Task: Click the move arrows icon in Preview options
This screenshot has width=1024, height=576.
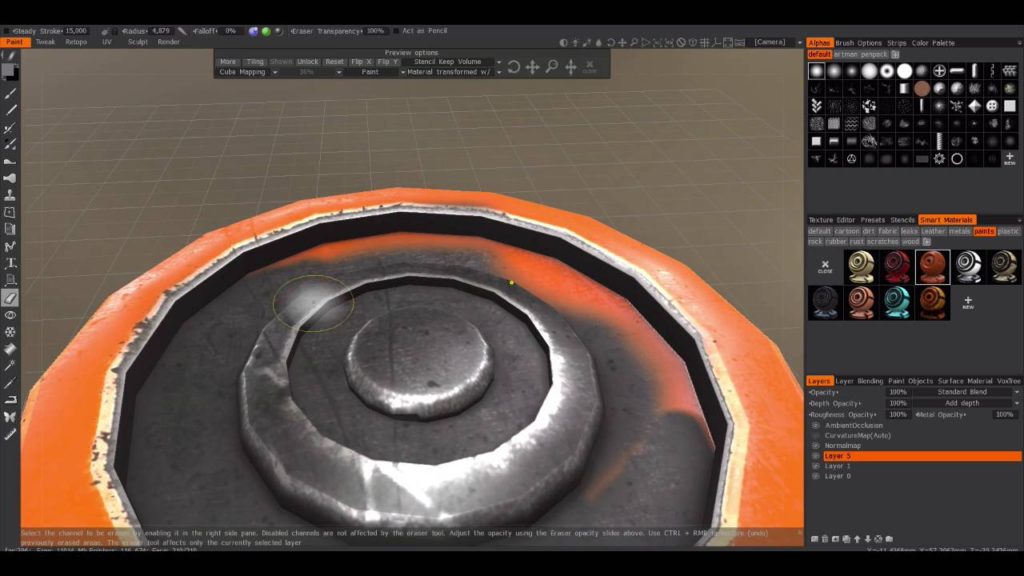Action: point(532,67)
